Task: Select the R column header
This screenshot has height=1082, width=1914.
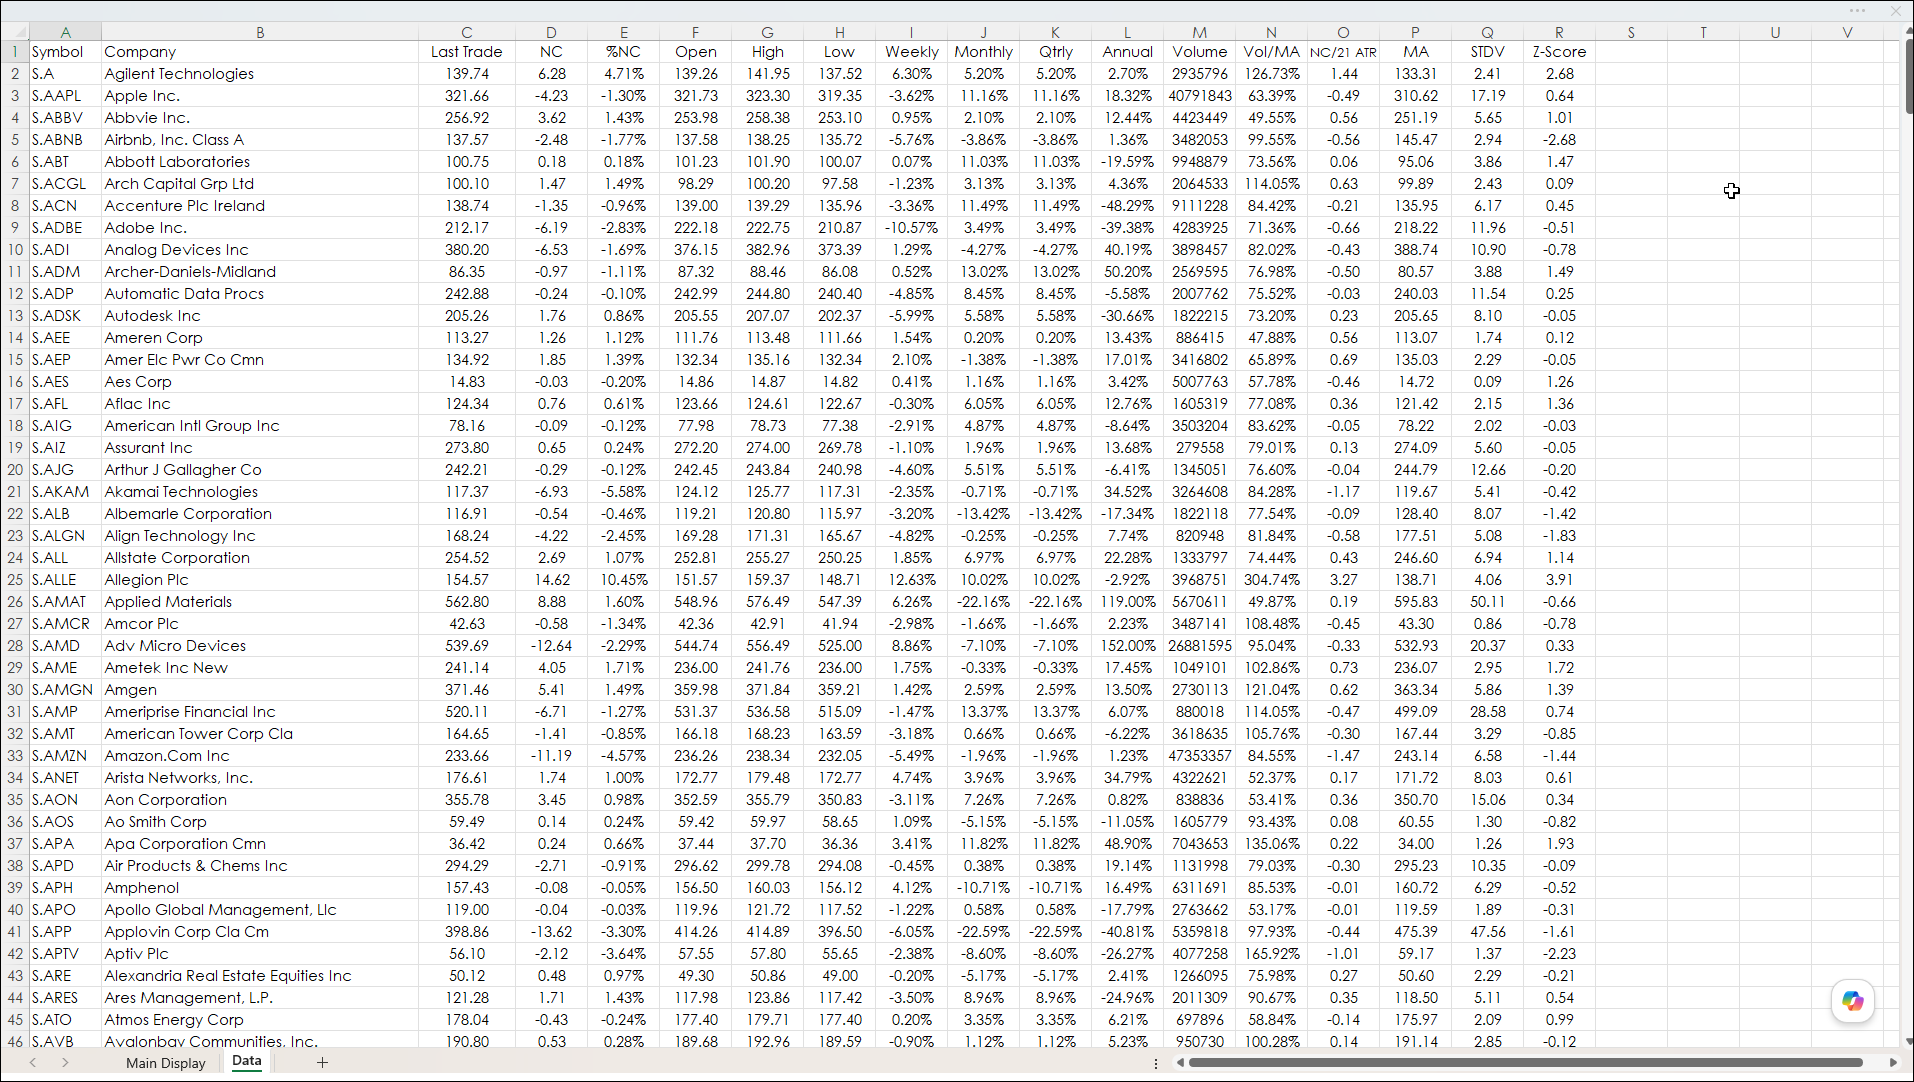Action: (1559, 32)
